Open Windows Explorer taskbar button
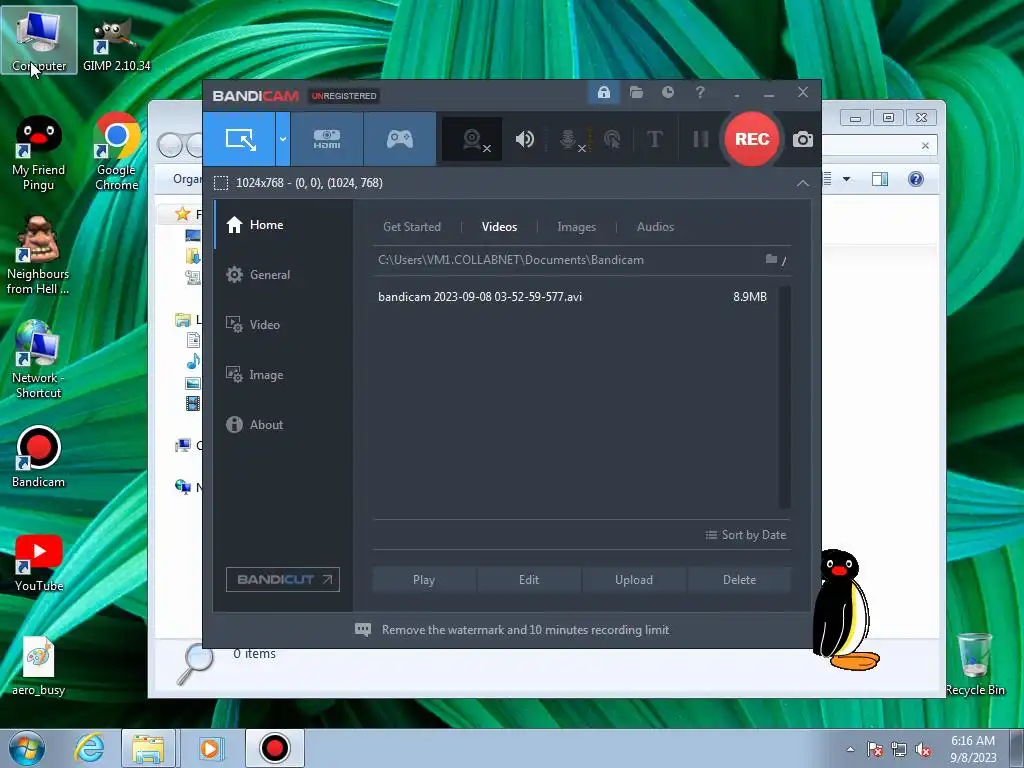This screenshot has width=1024, height=768. pos(148,748)
